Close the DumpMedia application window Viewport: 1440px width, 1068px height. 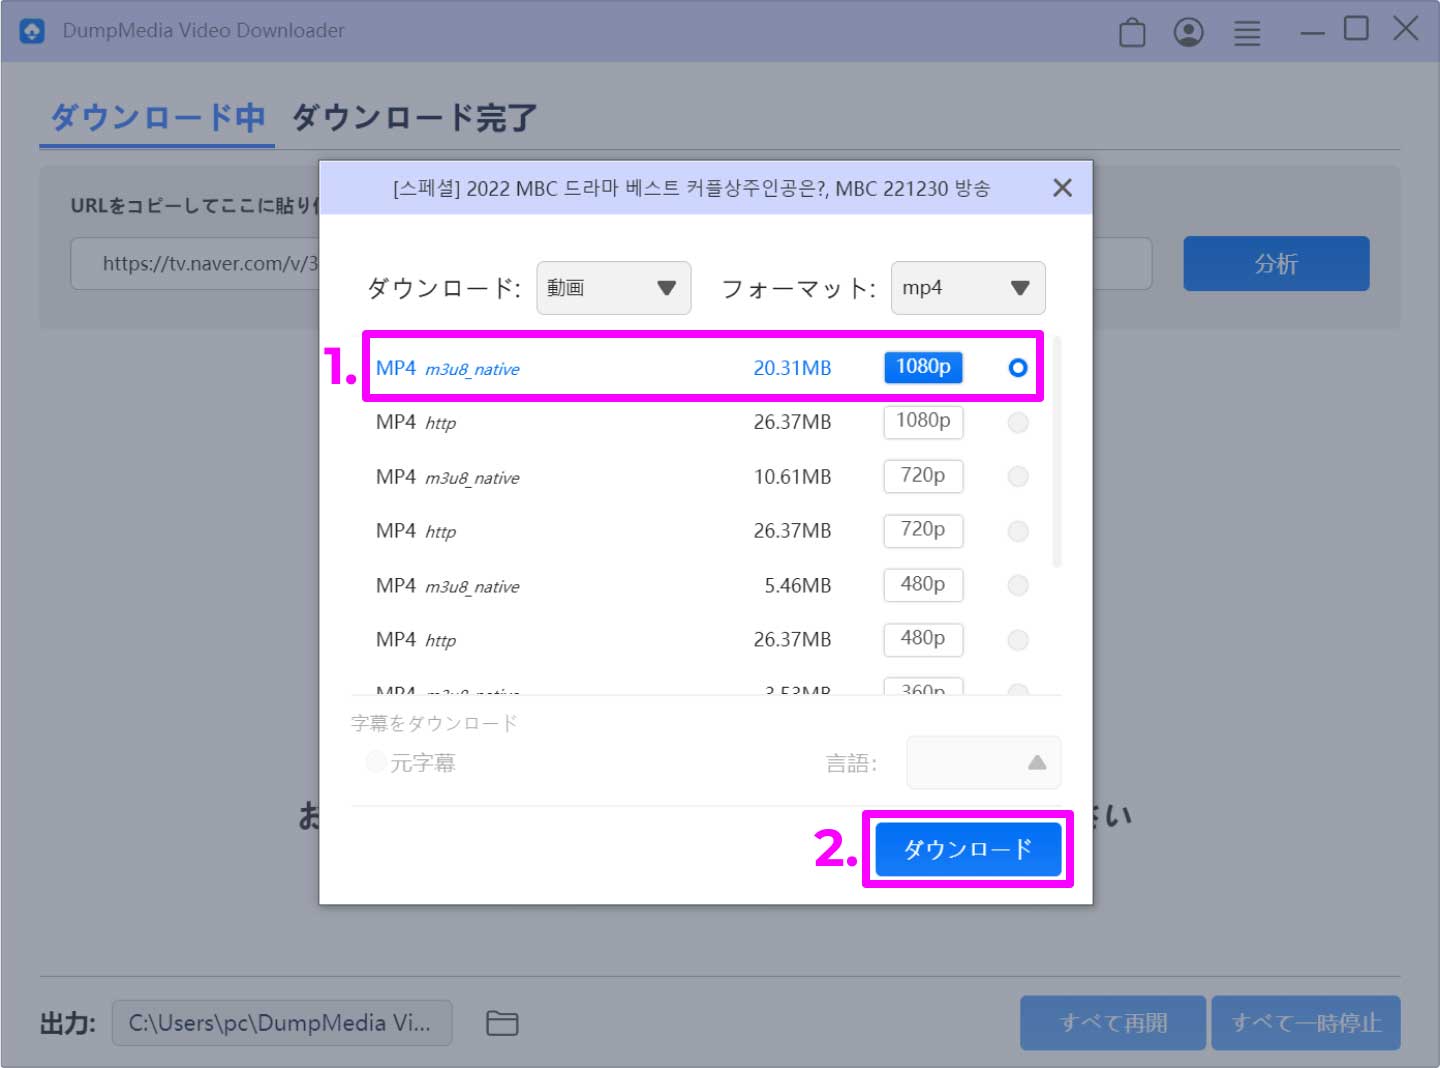tap(1406, 29)
